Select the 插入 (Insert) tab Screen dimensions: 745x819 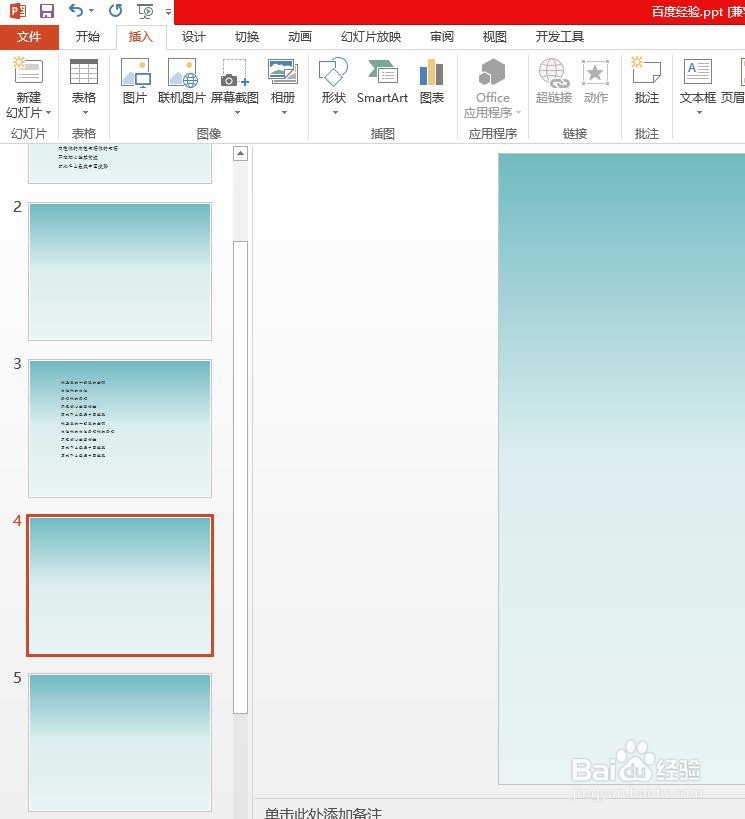tap(141, 37)
